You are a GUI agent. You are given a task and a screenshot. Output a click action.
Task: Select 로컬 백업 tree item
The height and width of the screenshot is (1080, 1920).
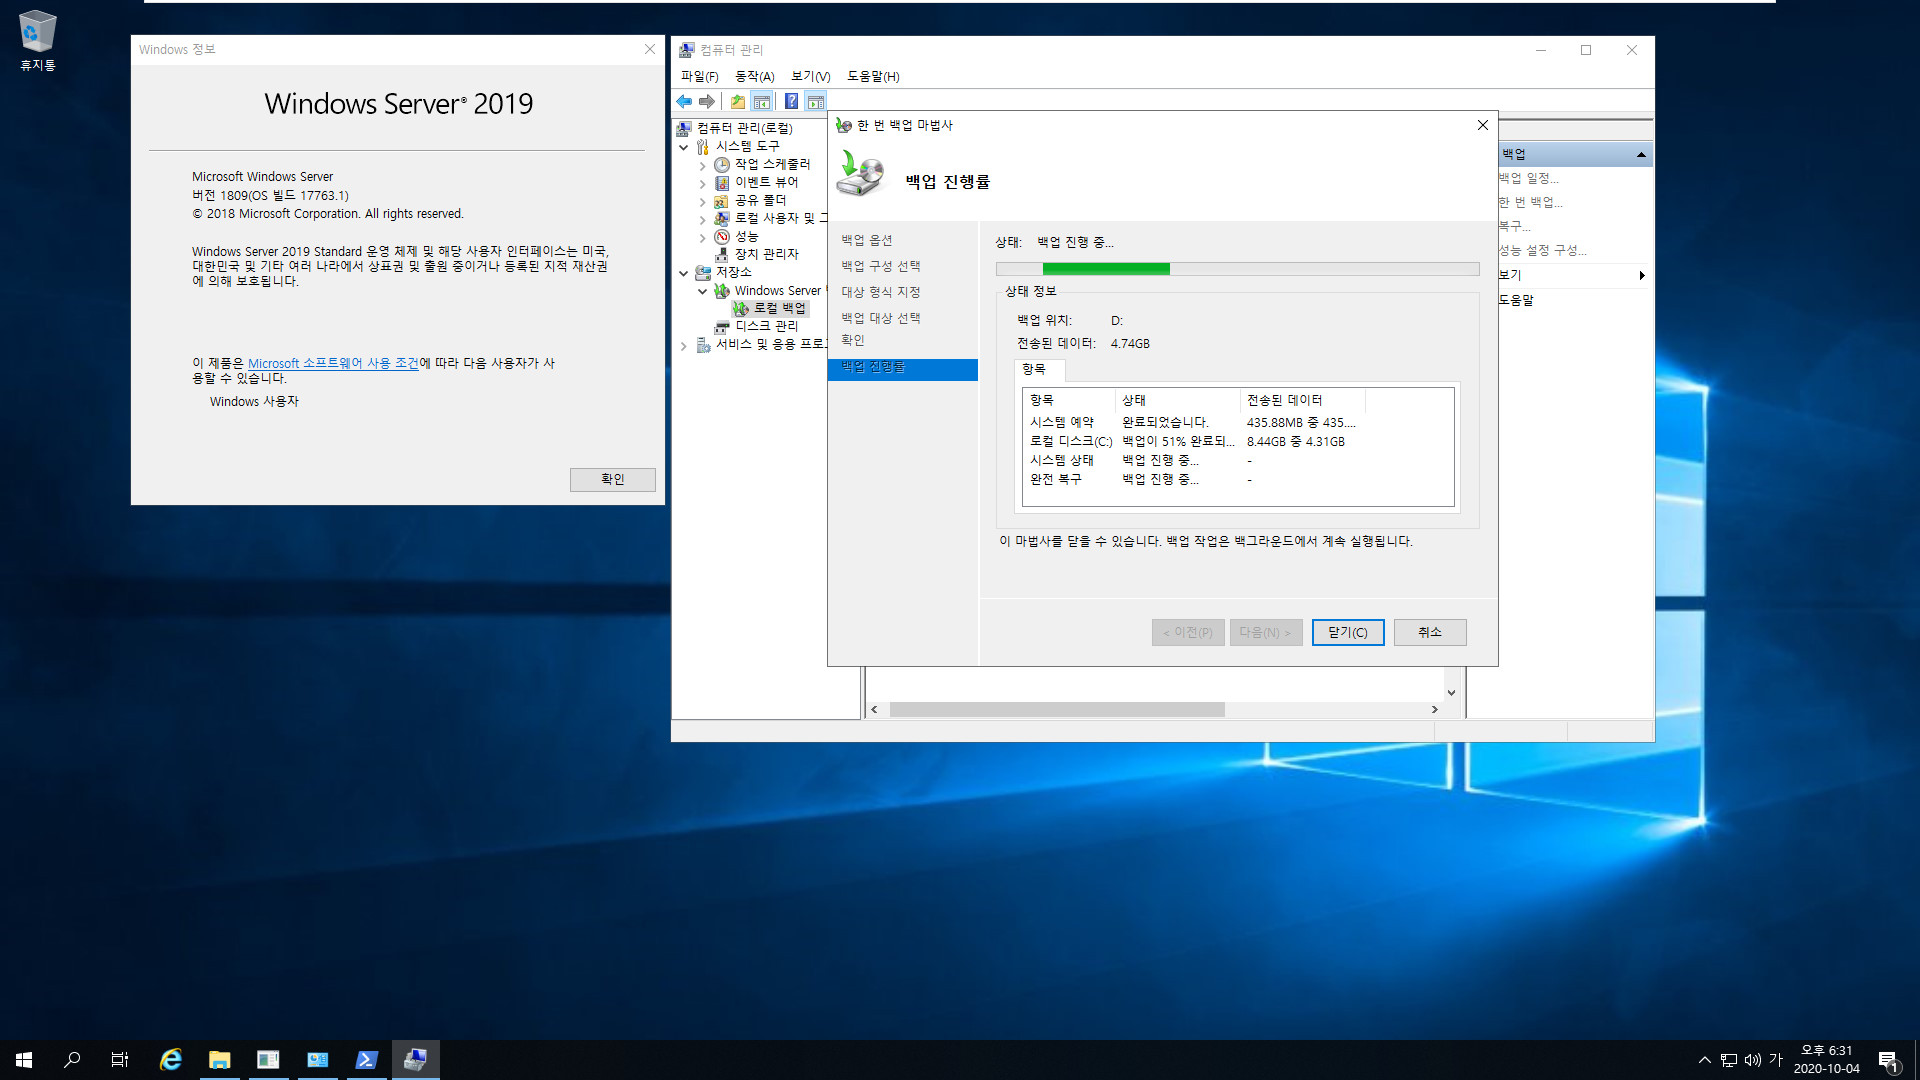pyautogui.click(x=770, y=308)
